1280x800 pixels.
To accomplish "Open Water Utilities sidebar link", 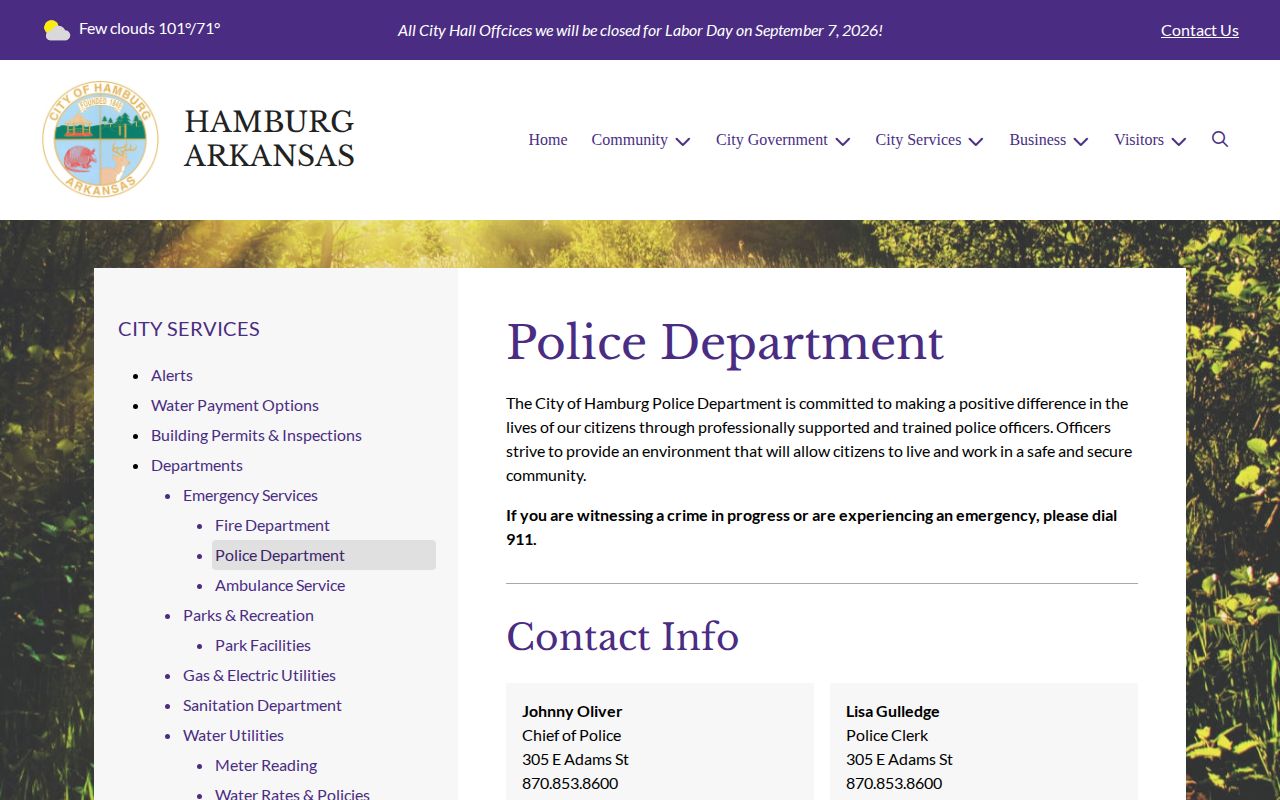I will click(233, 735).
